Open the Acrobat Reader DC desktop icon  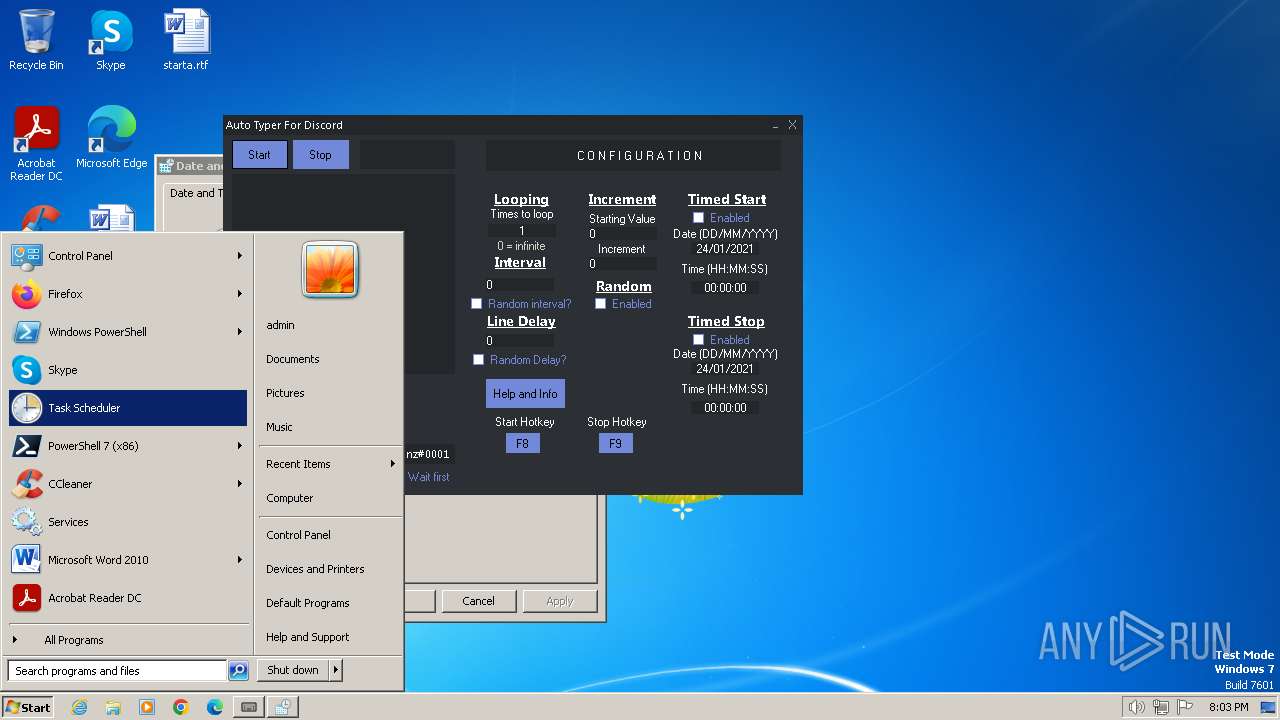[36, 144]
